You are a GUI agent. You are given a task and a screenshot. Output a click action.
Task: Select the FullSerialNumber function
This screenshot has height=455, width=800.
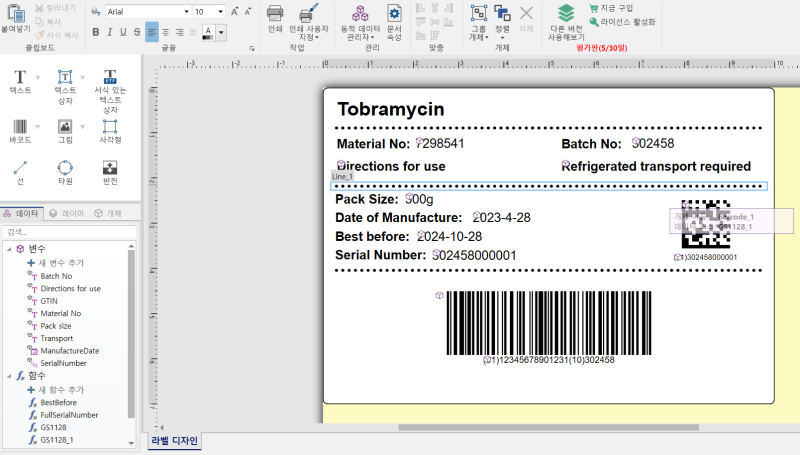click(x=69, y=415)
